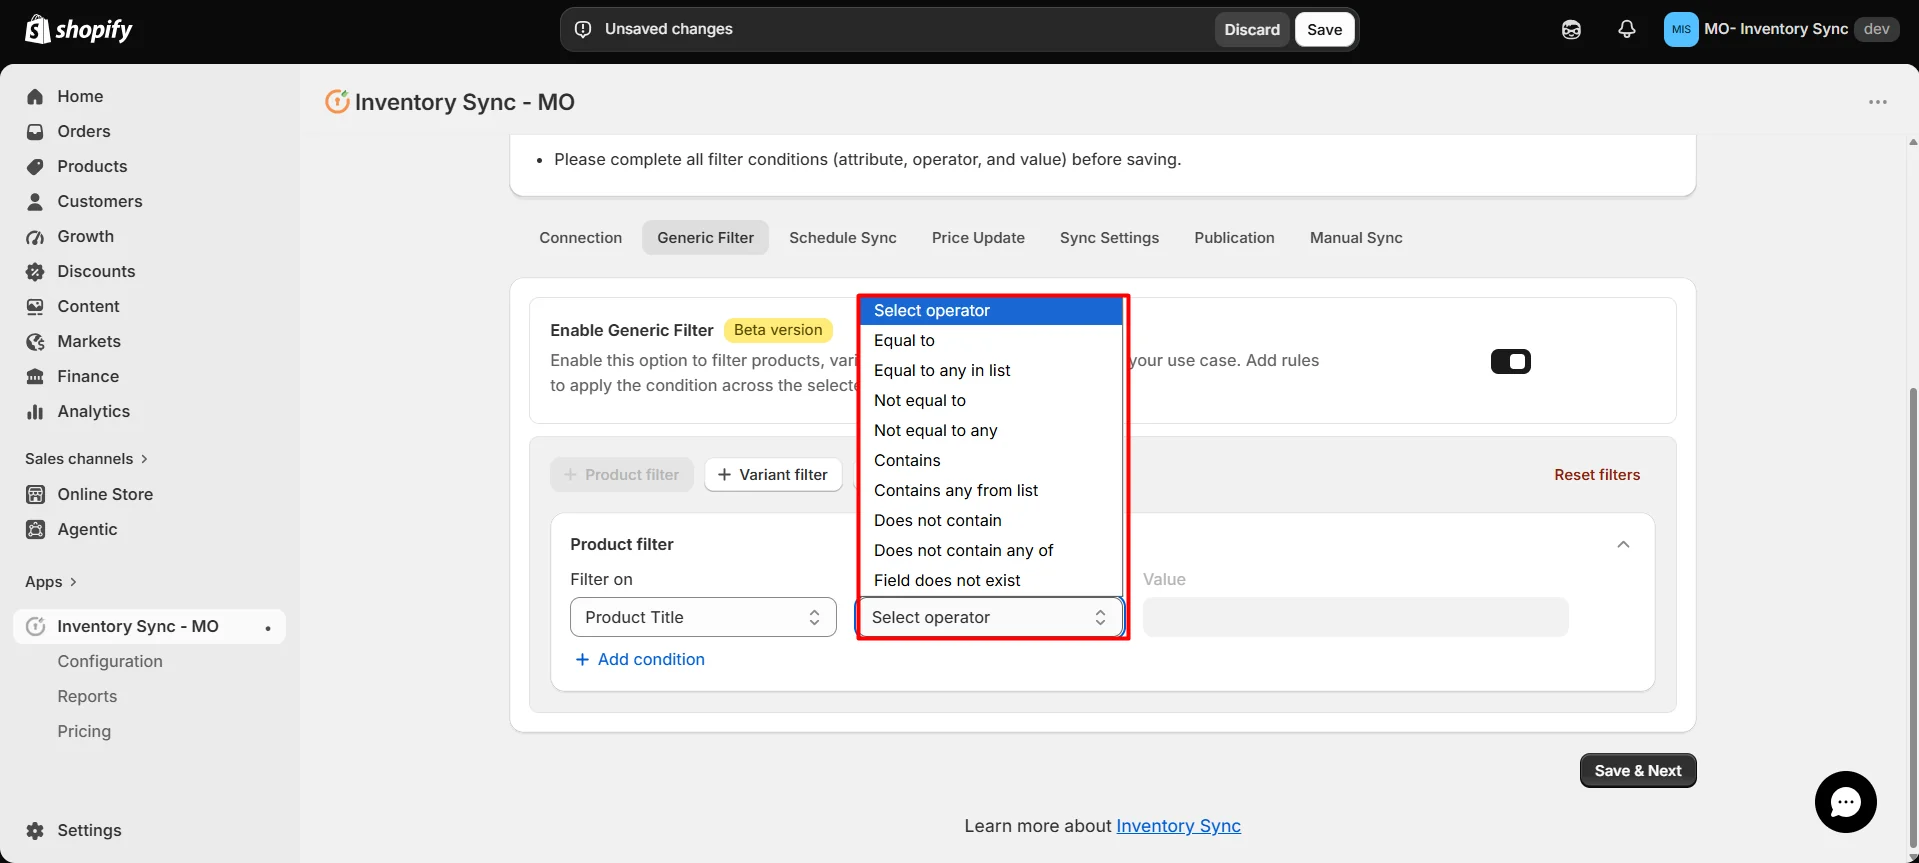Image resolution: width=1919 pixels, height=863 pixels.
Task: Open the Configuration sub-menu item
Action: click(110, 661)
